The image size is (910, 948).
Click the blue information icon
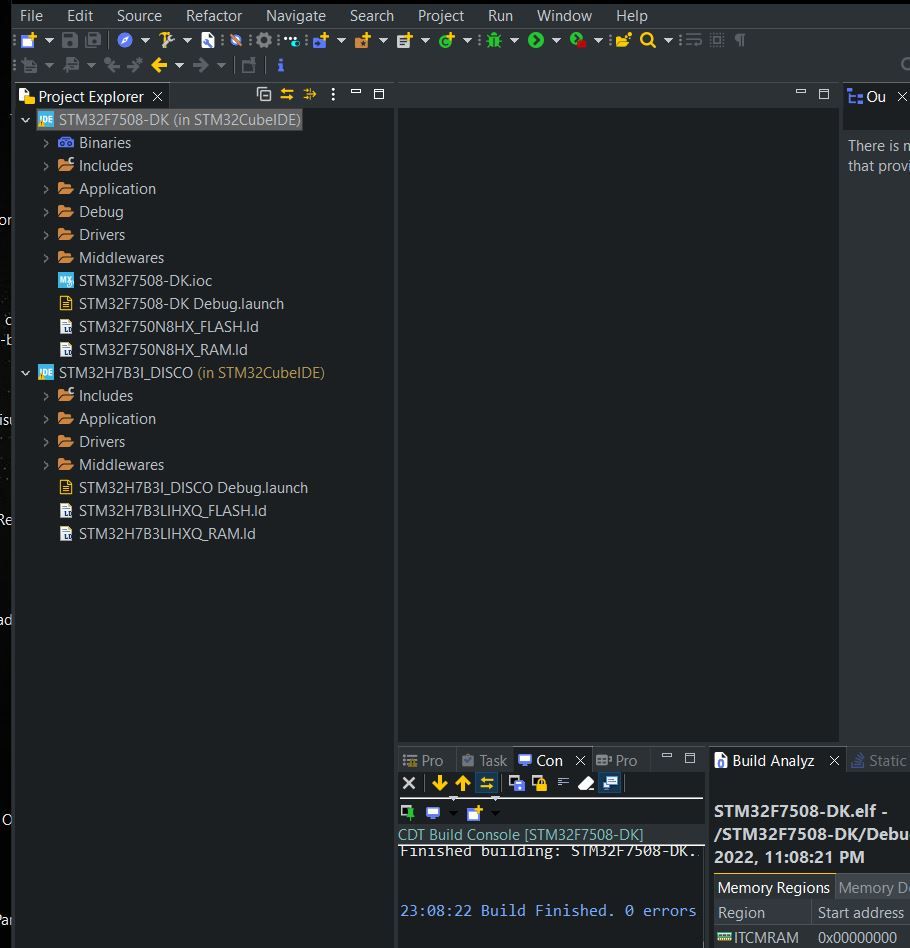tap(281, 65)
